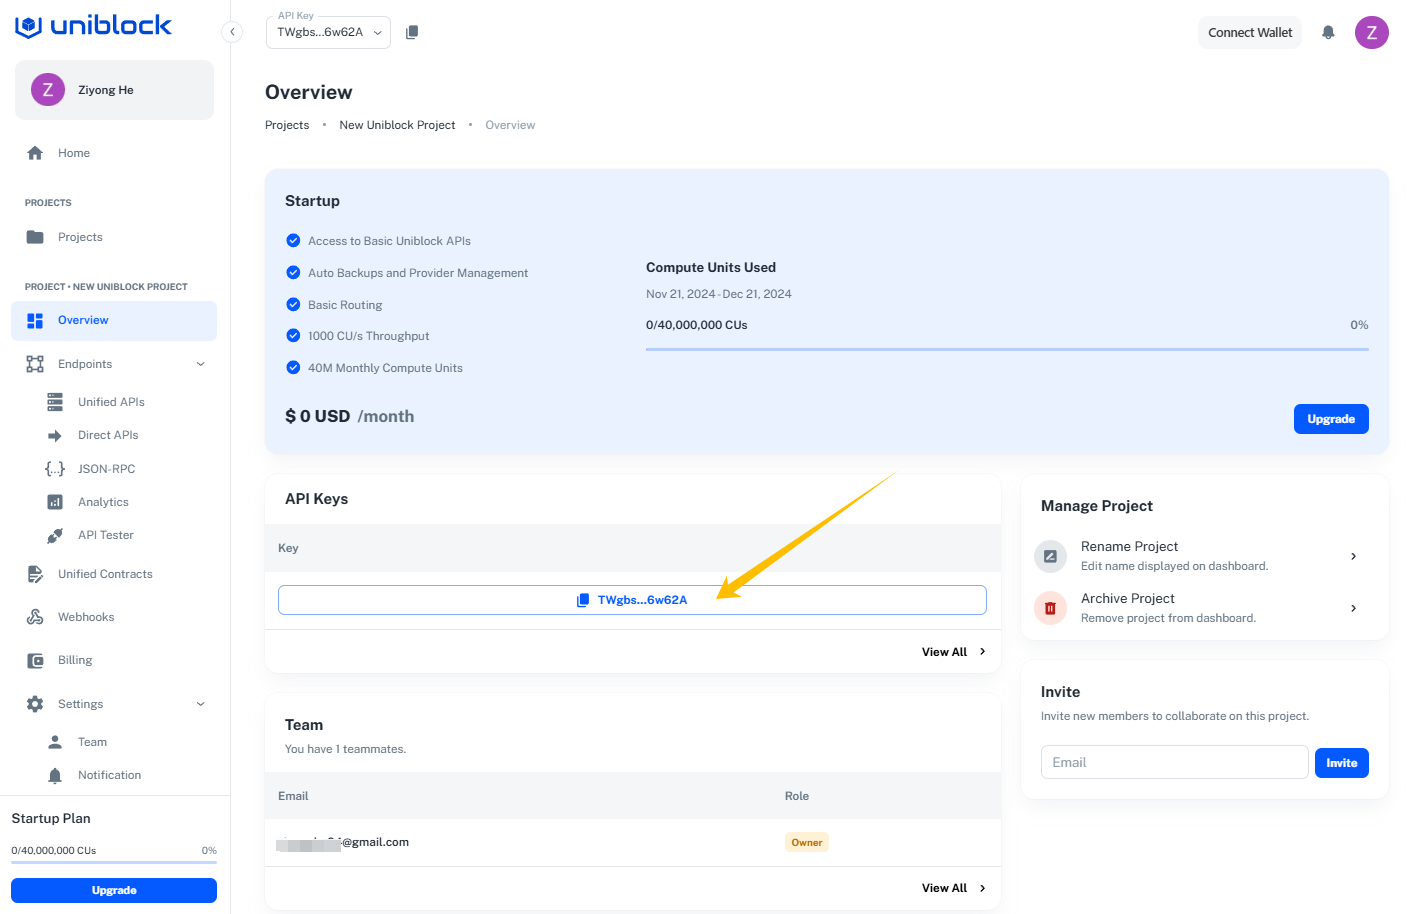Open Rename Project chevron arrow

pyautogui.click(x=1354, y=556)
